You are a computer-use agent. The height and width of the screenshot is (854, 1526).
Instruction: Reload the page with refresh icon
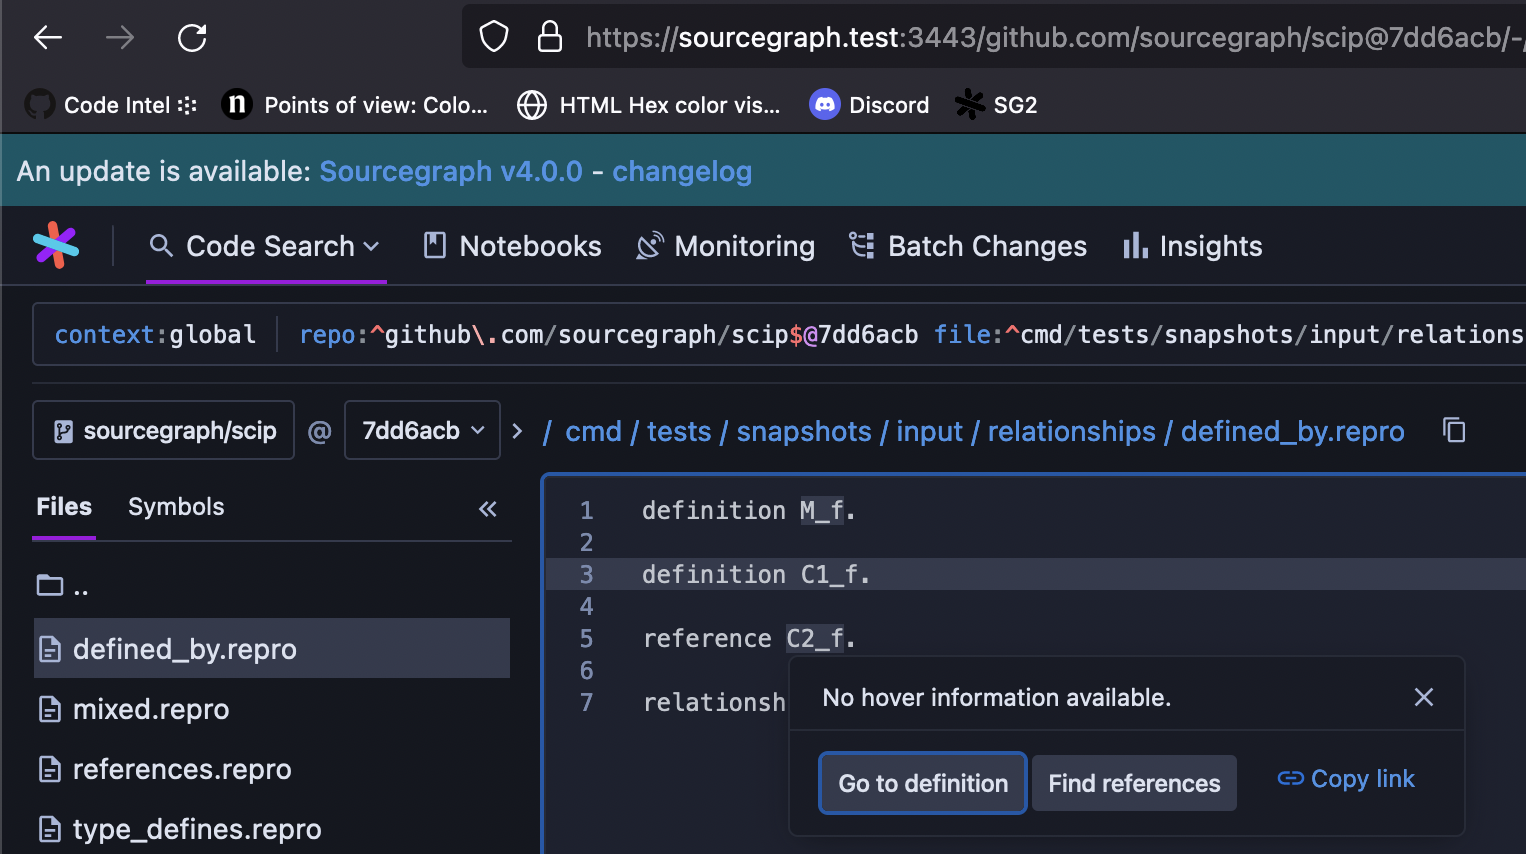point(192,38)
